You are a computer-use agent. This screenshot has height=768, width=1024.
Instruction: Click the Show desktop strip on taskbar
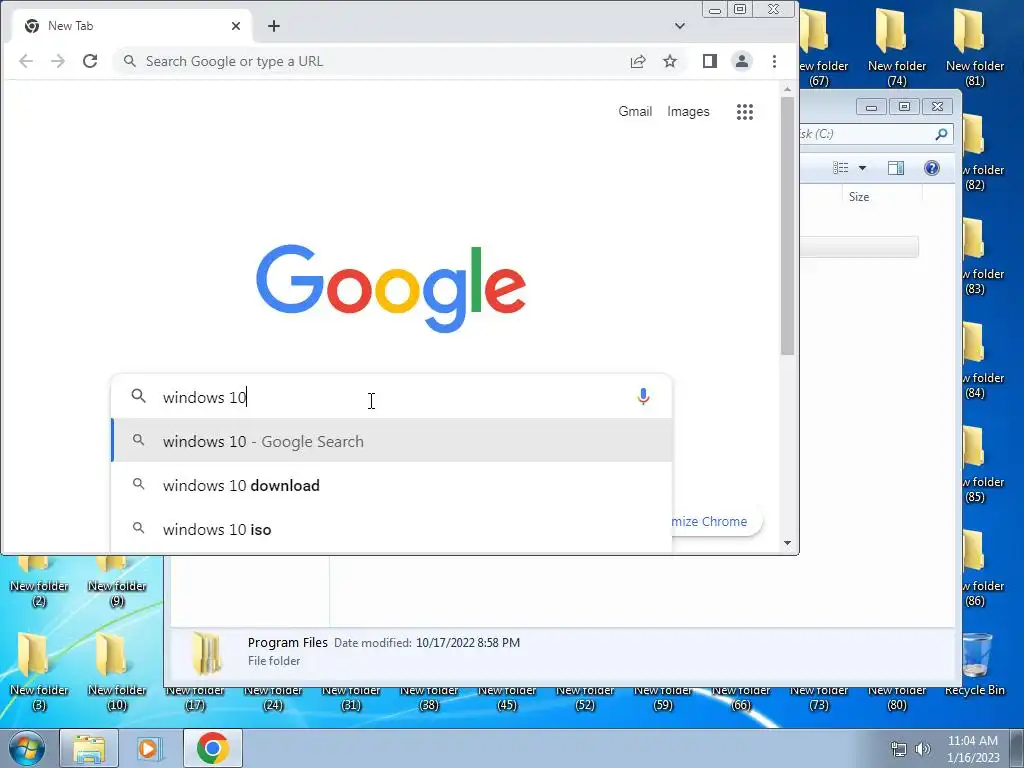(x=1017, y=748)
